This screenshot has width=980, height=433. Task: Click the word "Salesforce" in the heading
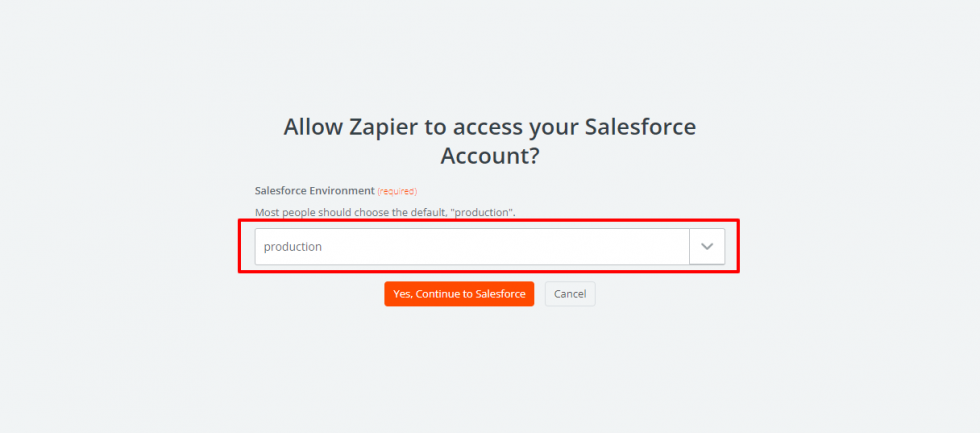click(640, 127)
